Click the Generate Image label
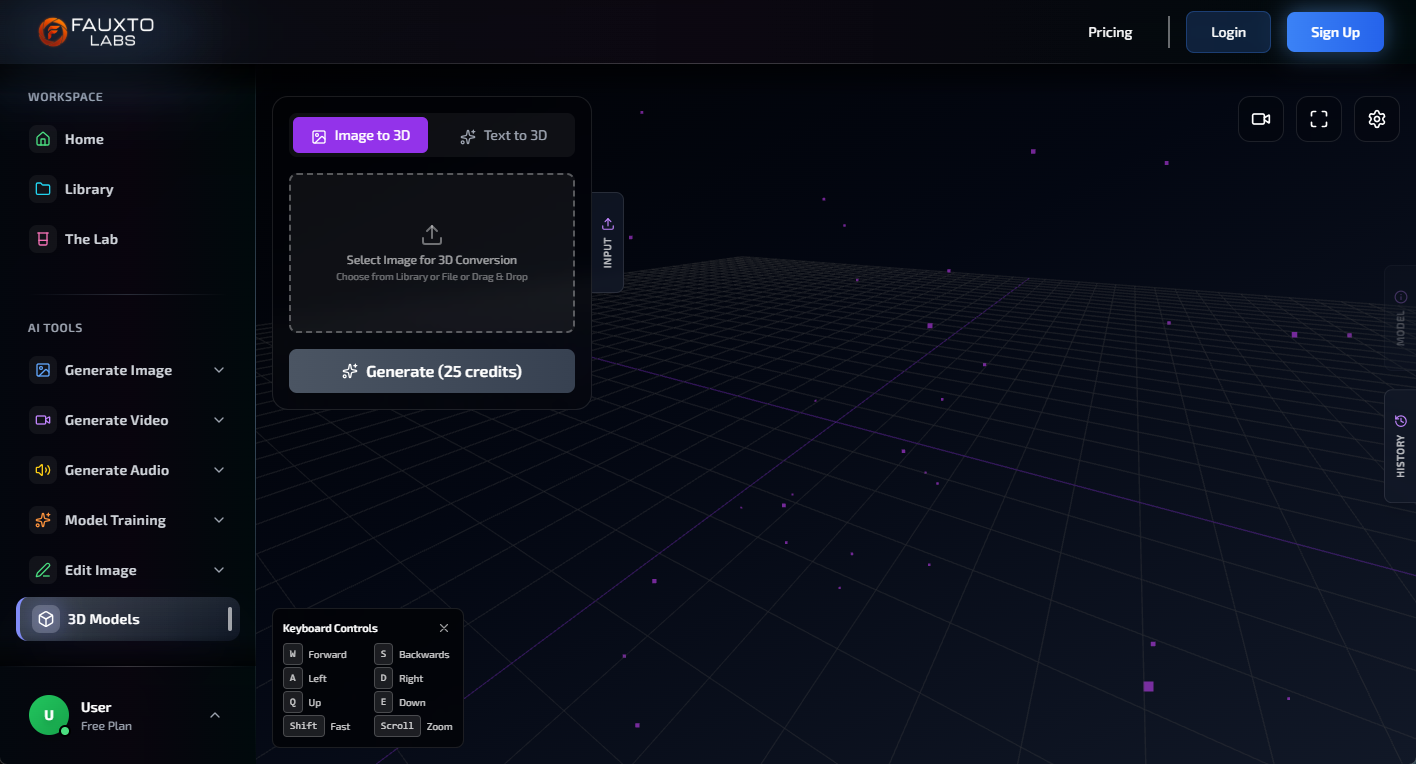This screenshot has width=1416, height=764. [118, 370]
